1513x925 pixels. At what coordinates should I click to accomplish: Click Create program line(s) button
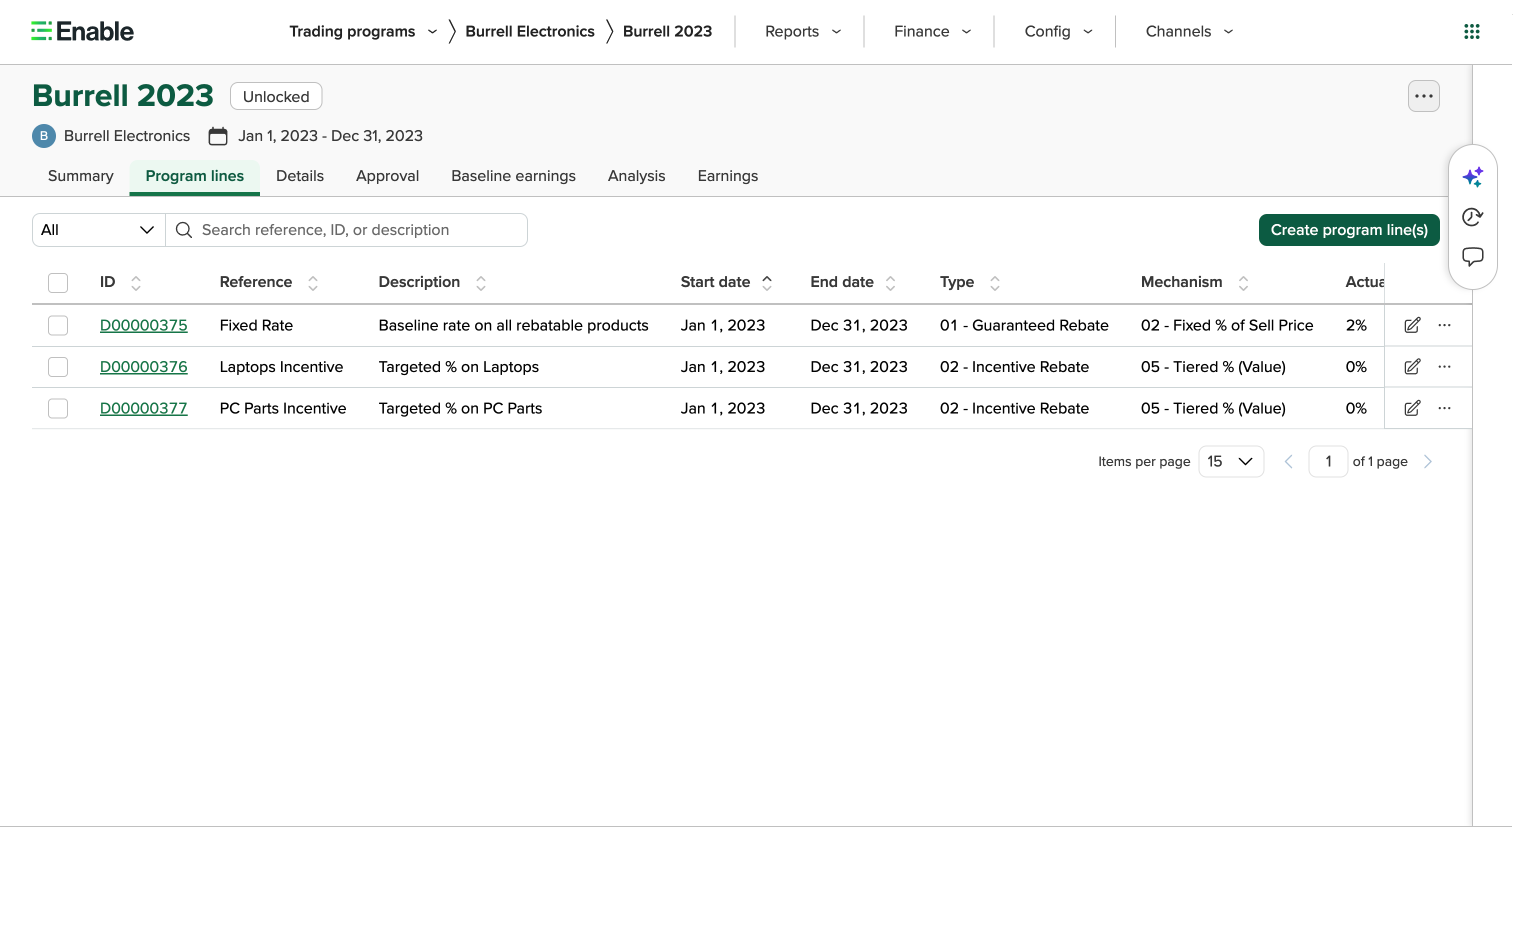(x=1349, y=230)
